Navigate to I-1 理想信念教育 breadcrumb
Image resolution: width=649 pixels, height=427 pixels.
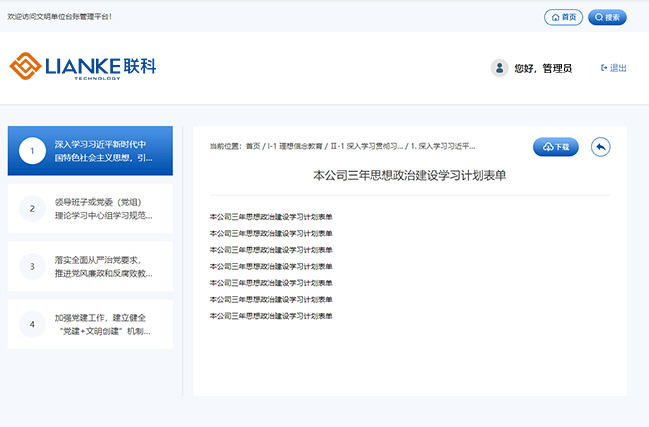pyautogui.click(x=294, y=146)
